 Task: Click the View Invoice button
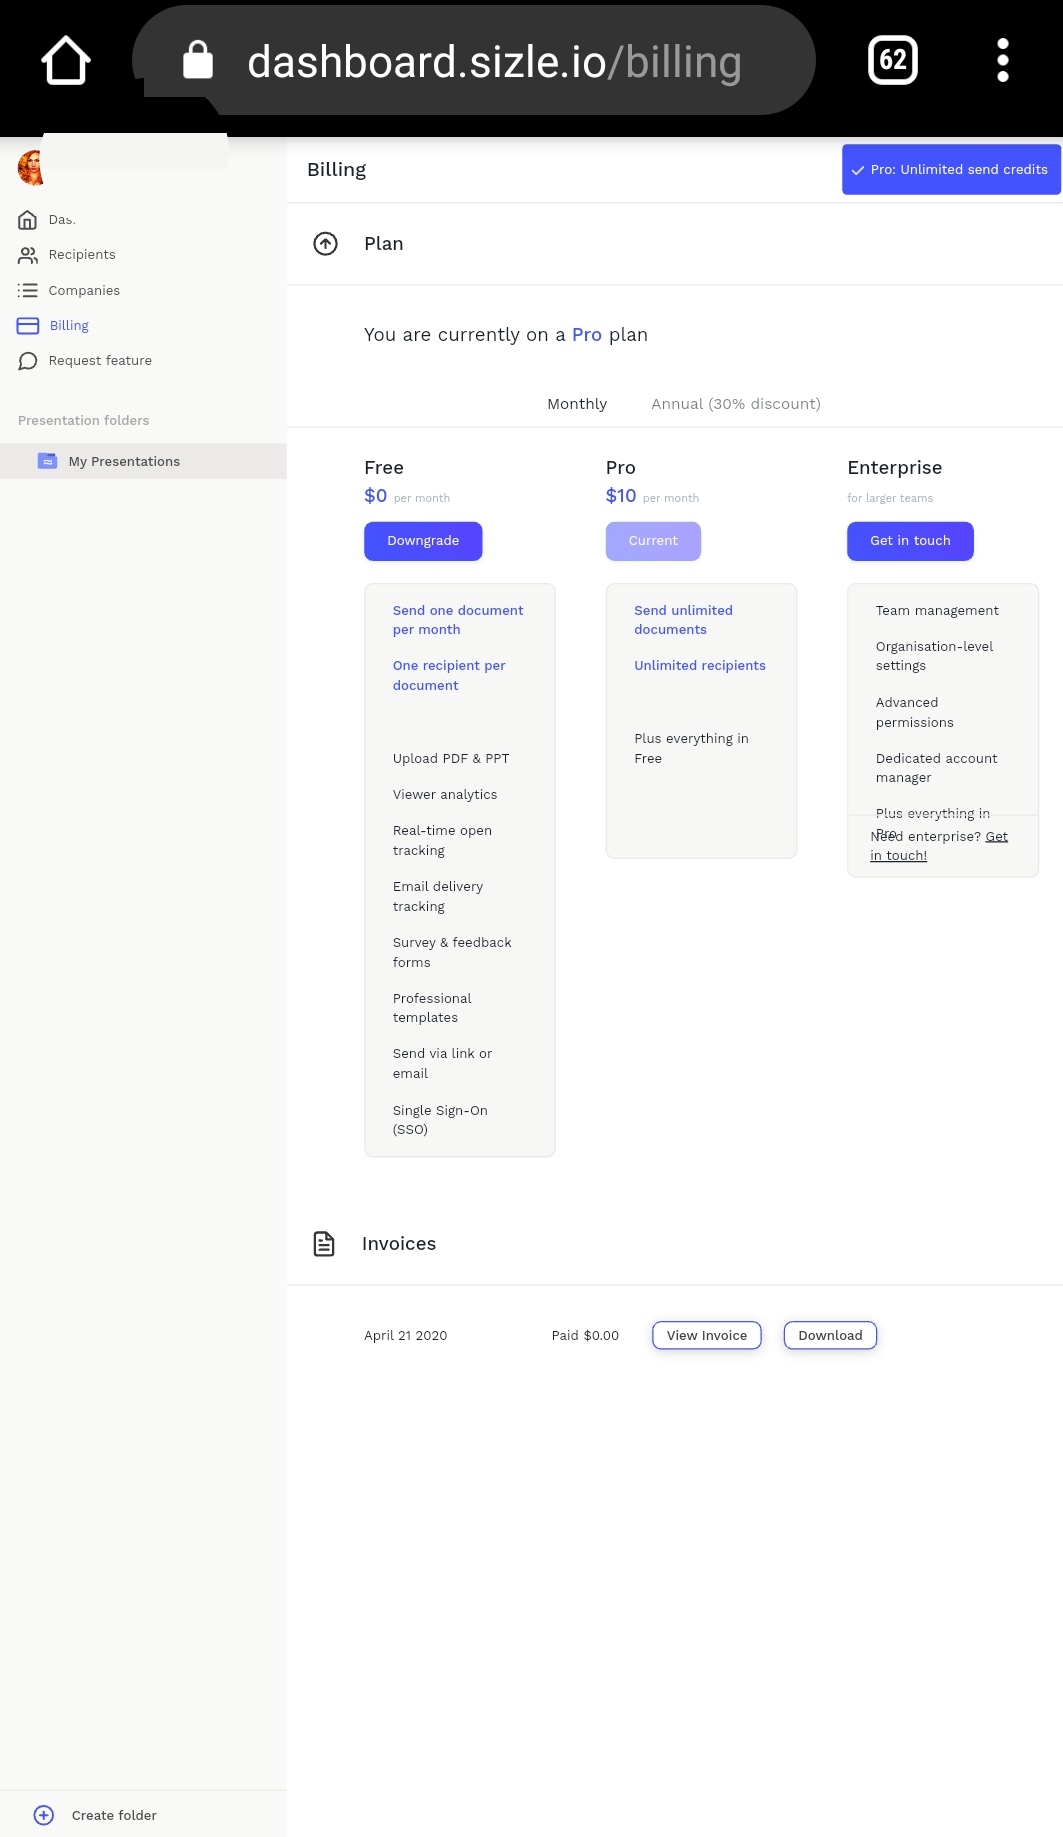click(x=706, y=1336)
